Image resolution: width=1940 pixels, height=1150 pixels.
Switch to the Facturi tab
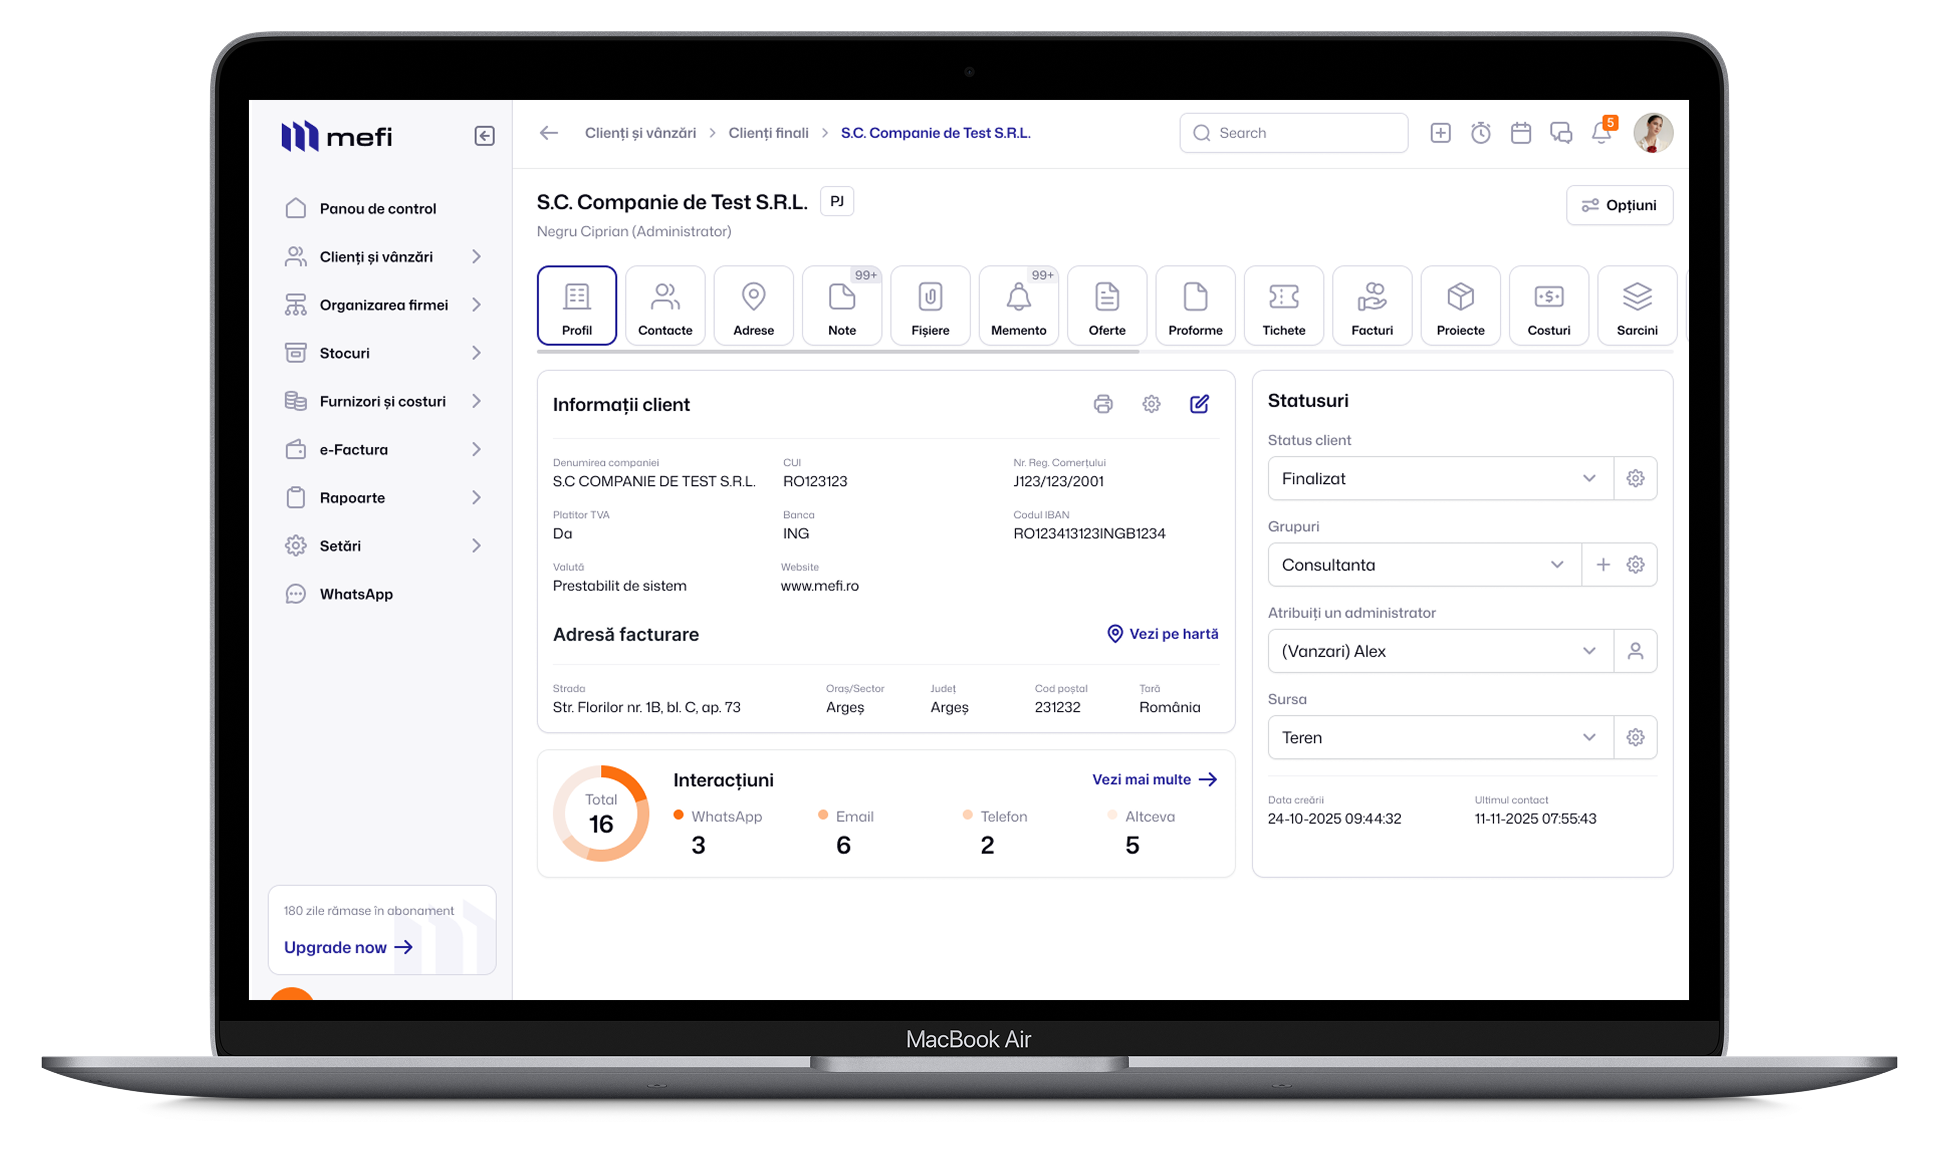click(x=1372, y=305)
